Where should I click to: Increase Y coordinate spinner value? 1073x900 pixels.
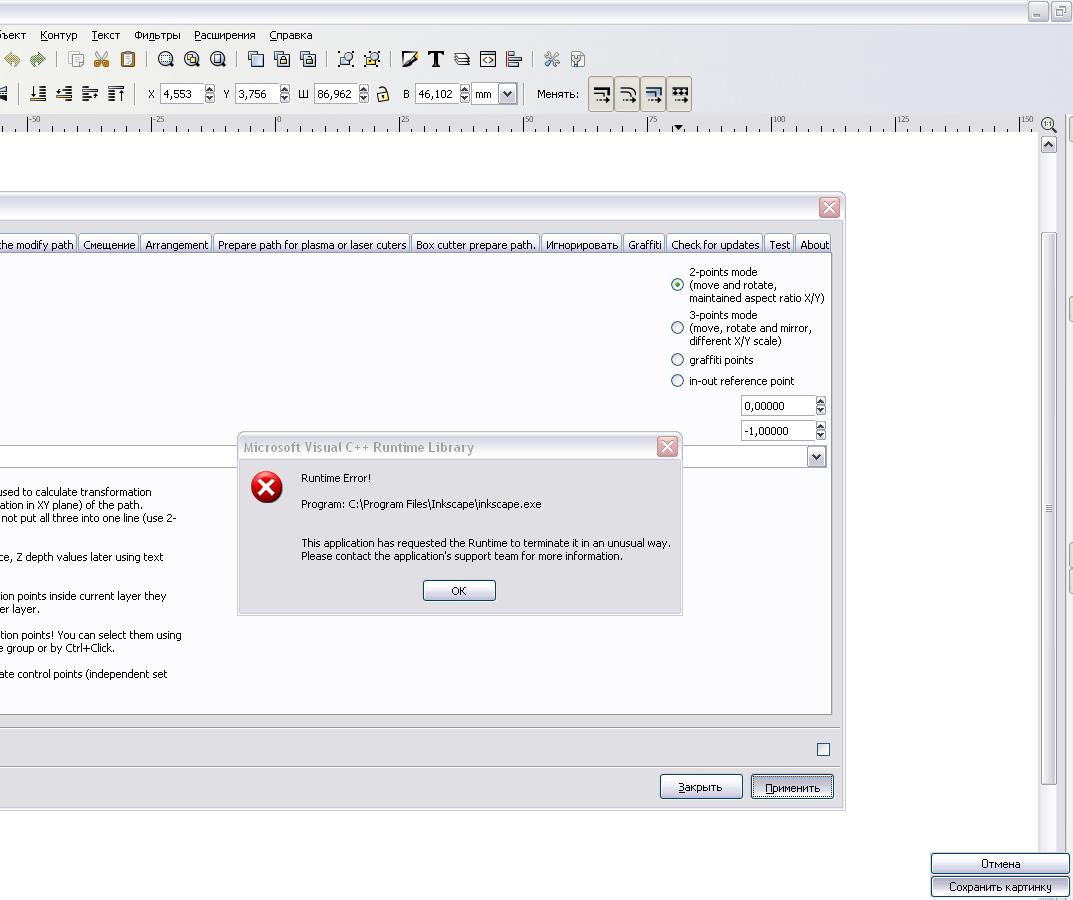click(285, 89)
